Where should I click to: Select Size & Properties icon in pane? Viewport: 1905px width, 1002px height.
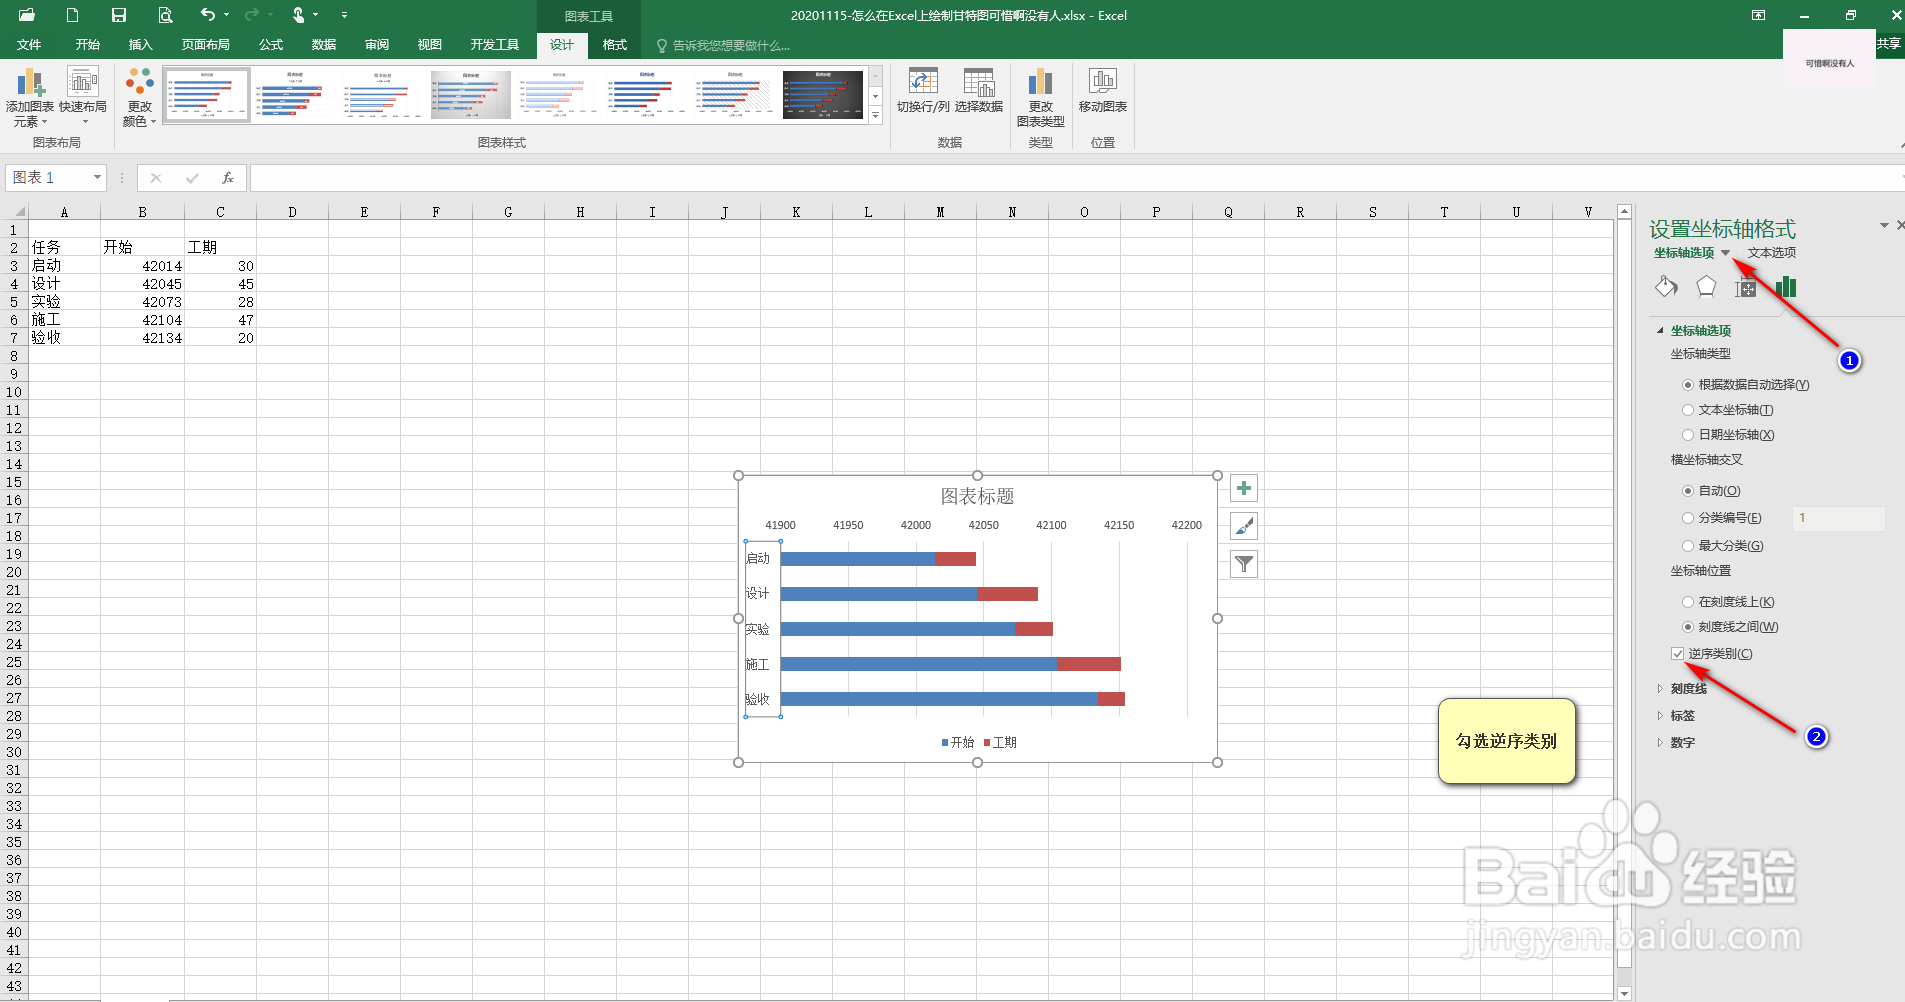(1746, 288)
